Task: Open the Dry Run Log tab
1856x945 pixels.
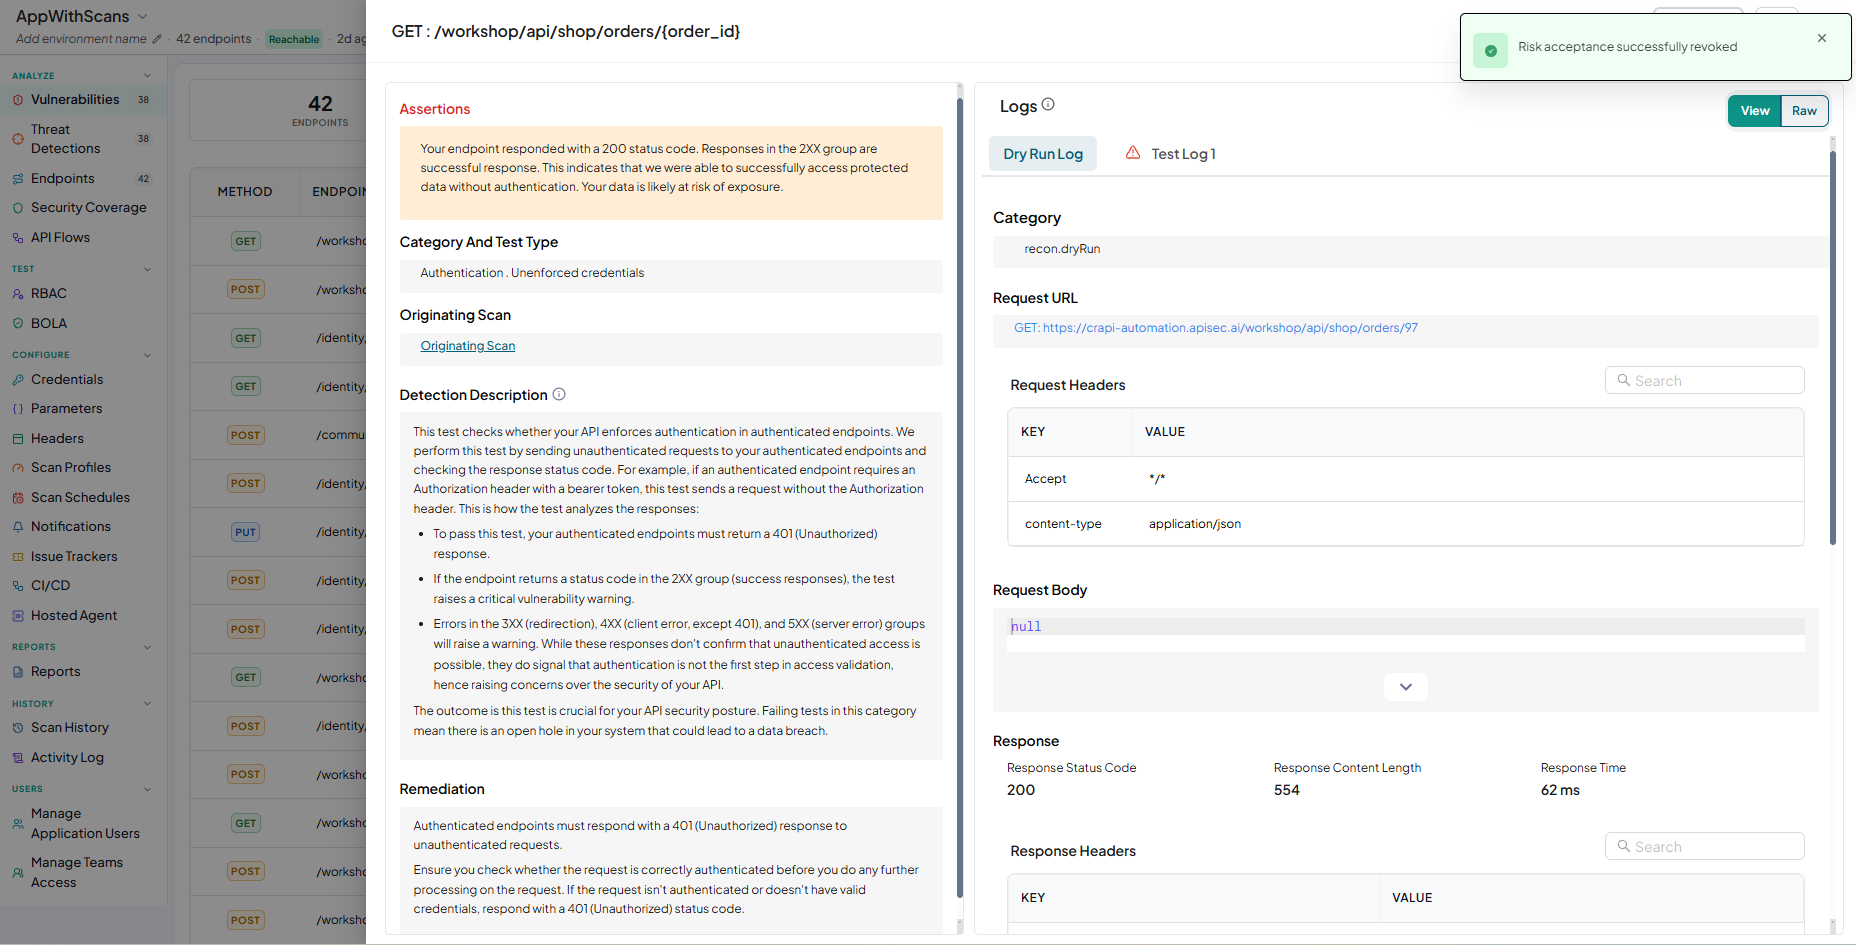Action: click(x=1043, y=154)
